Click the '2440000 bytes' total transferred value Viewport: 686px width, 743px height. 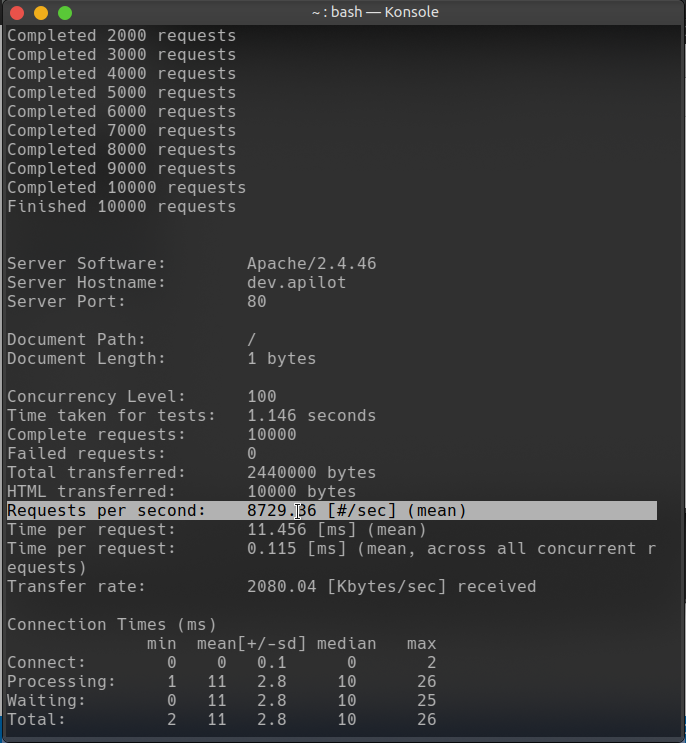(x=311, y=472)
